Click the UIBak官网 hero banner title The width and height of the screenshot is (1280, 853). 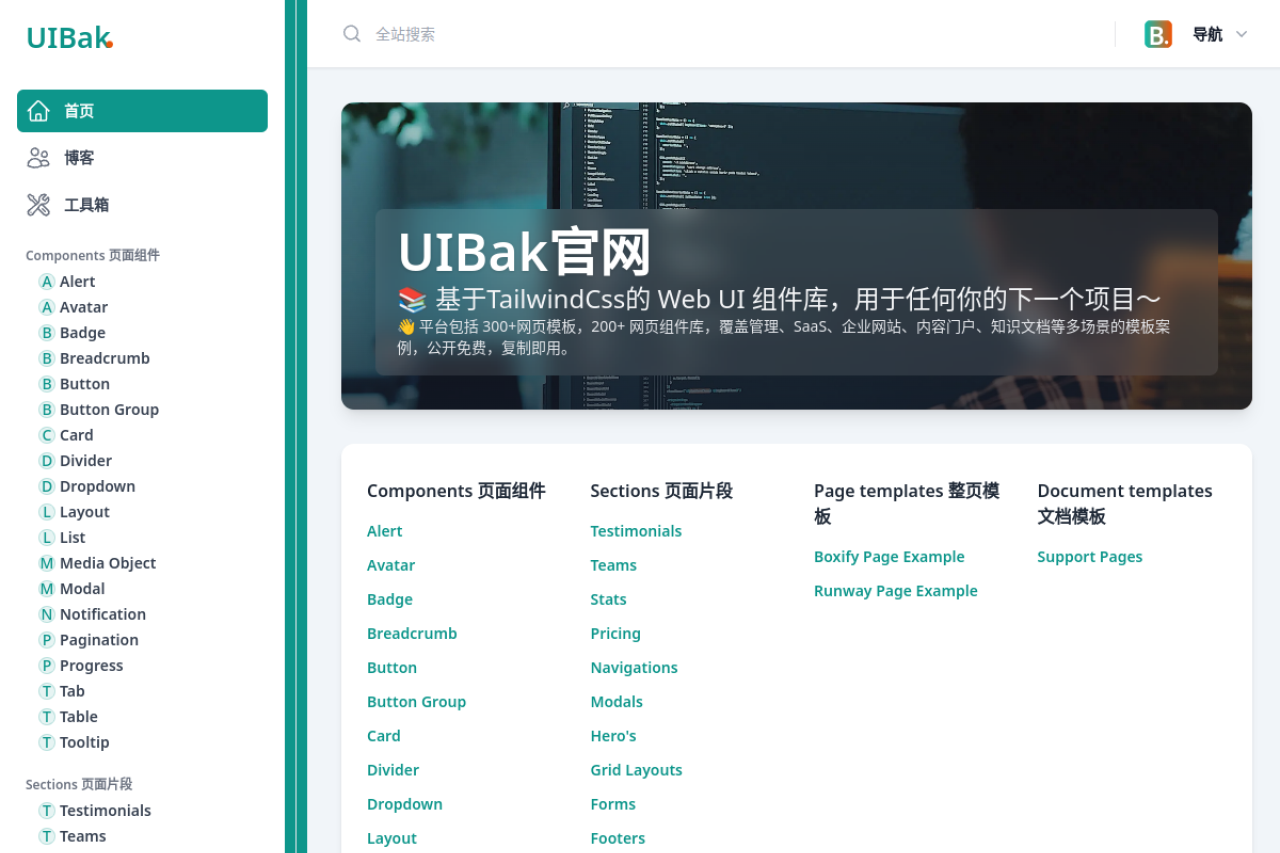pyautogui.click(x=525, y=253)
